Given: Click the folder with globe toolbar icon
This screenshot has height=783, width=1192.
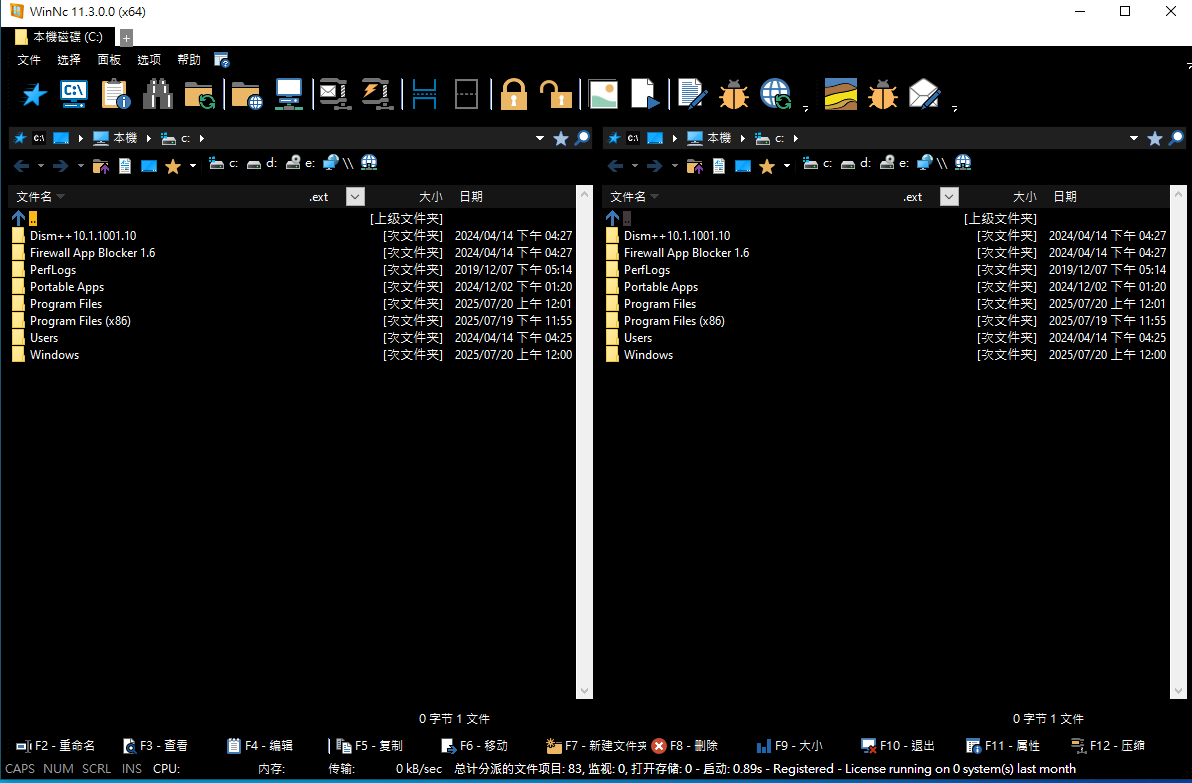Looking at the screenshot, I should (x=247, y=95).
